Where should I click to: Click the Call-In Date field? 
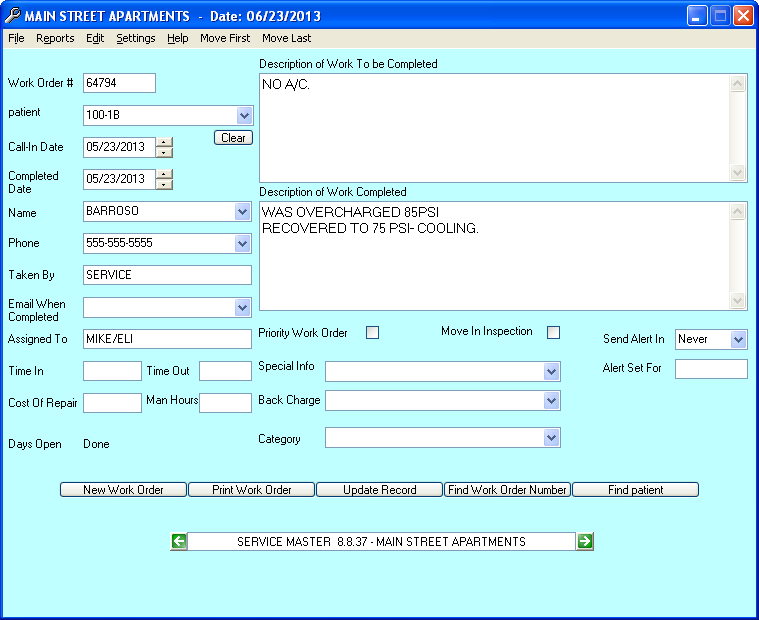pyautogui.click(x=120, y=147)
